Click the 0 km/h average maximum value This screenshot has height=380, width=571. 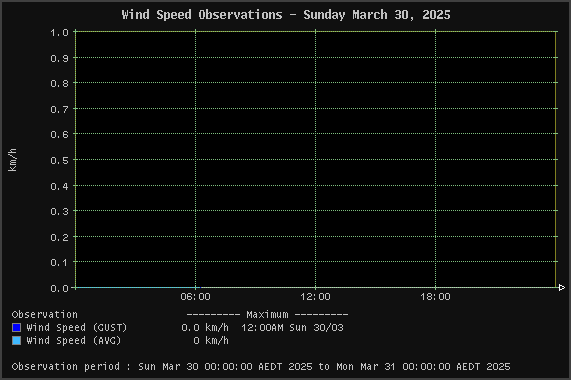click(211, 341)
